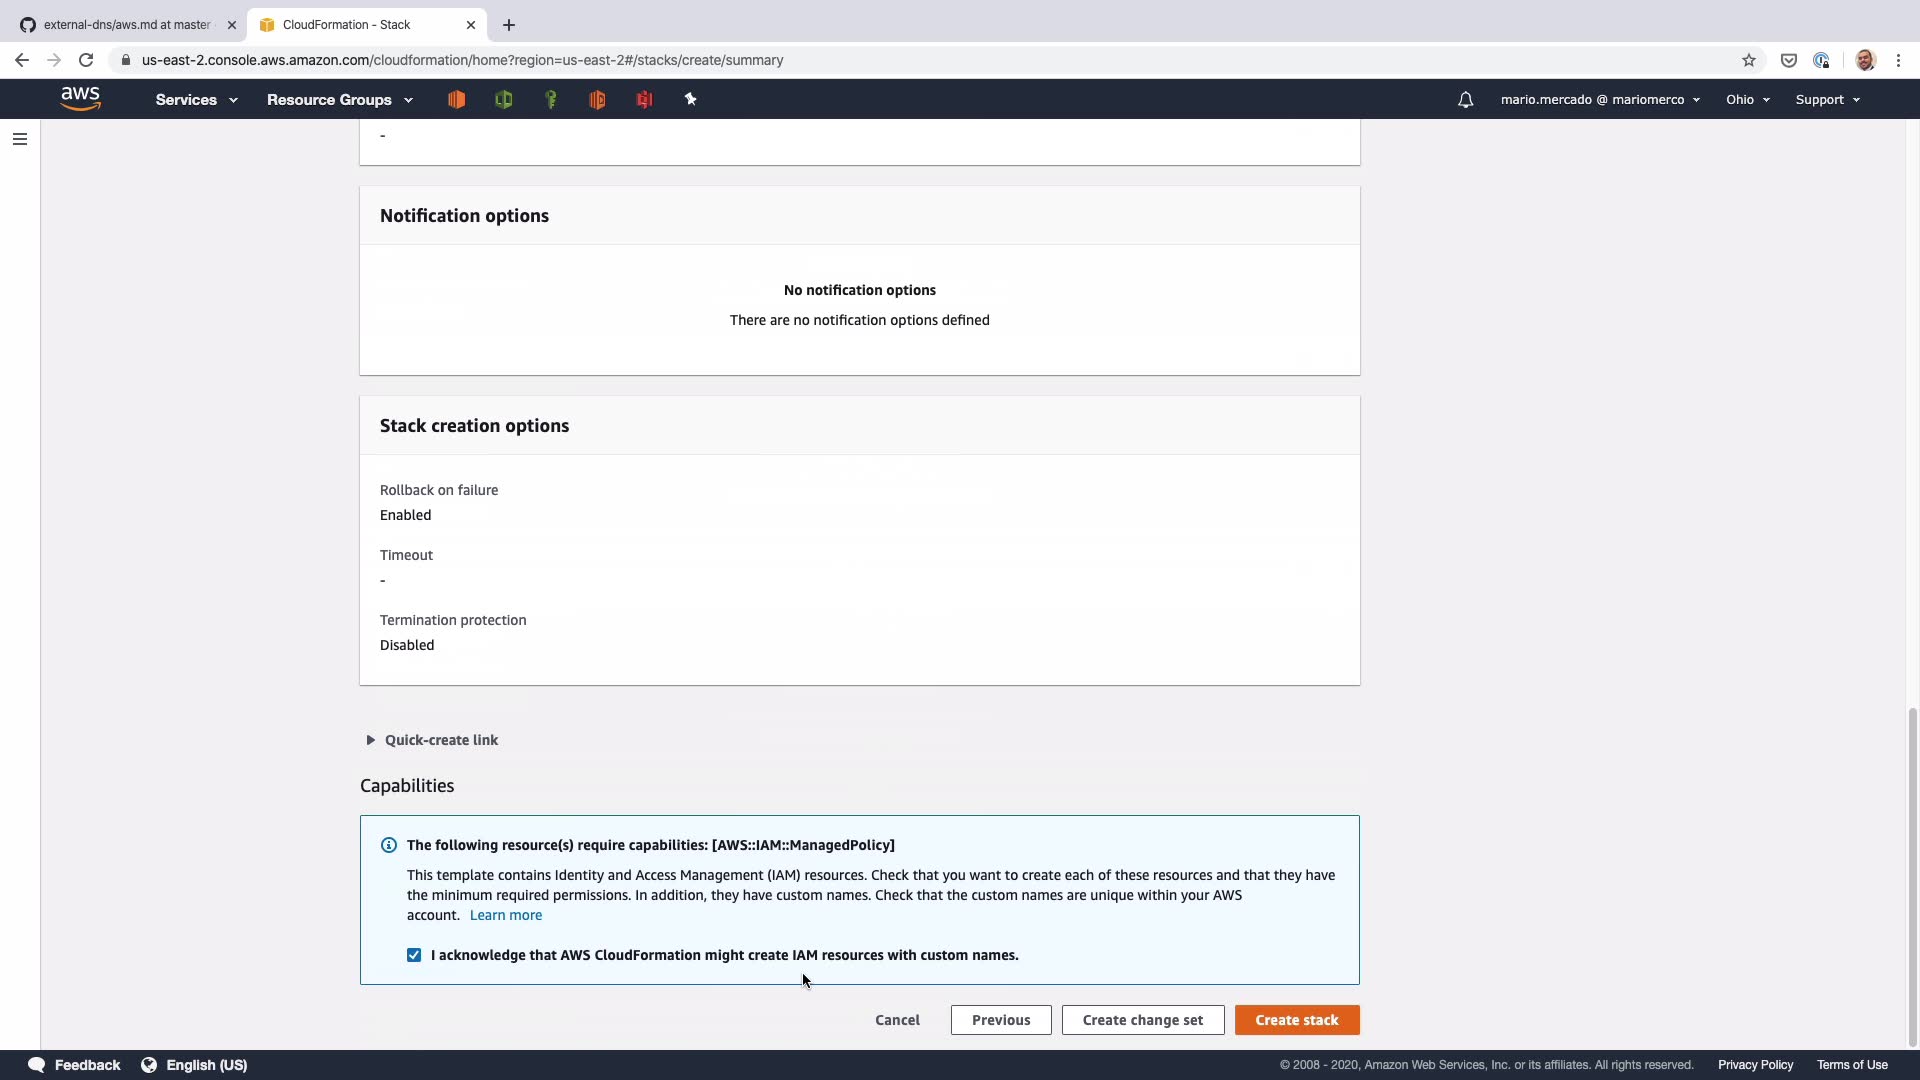Open the first orange service shortcut icon
The width and height of the screenshot is (1920, 1080).
457,99
